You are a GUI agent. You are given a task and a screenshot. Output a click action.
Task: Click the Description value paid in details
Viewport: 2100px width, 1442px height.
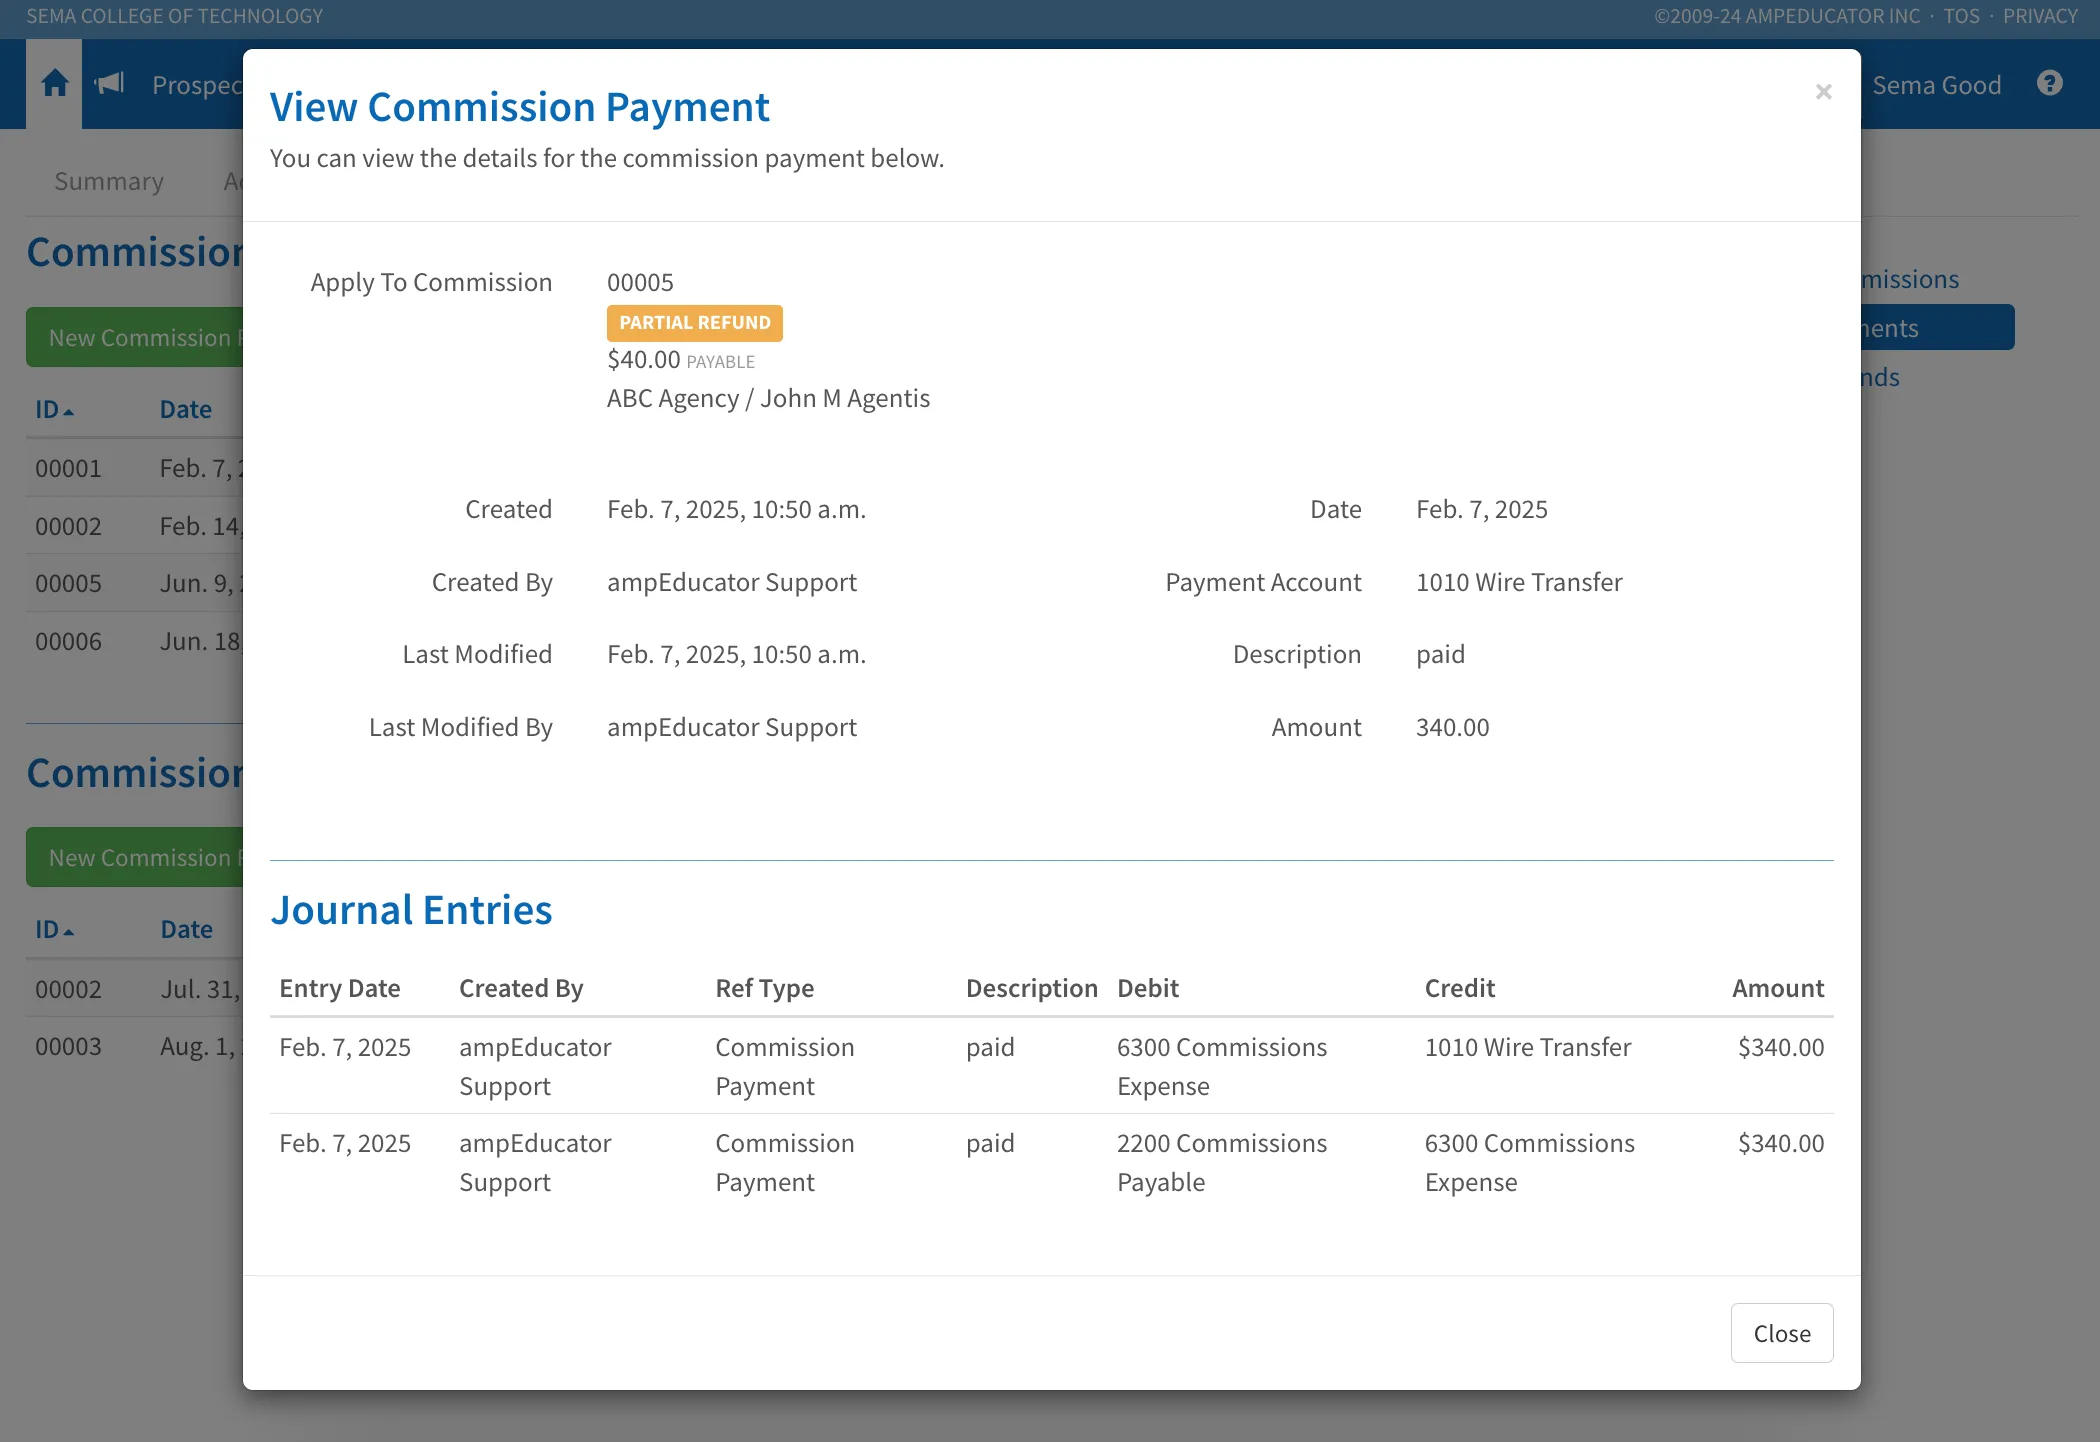1440,654
